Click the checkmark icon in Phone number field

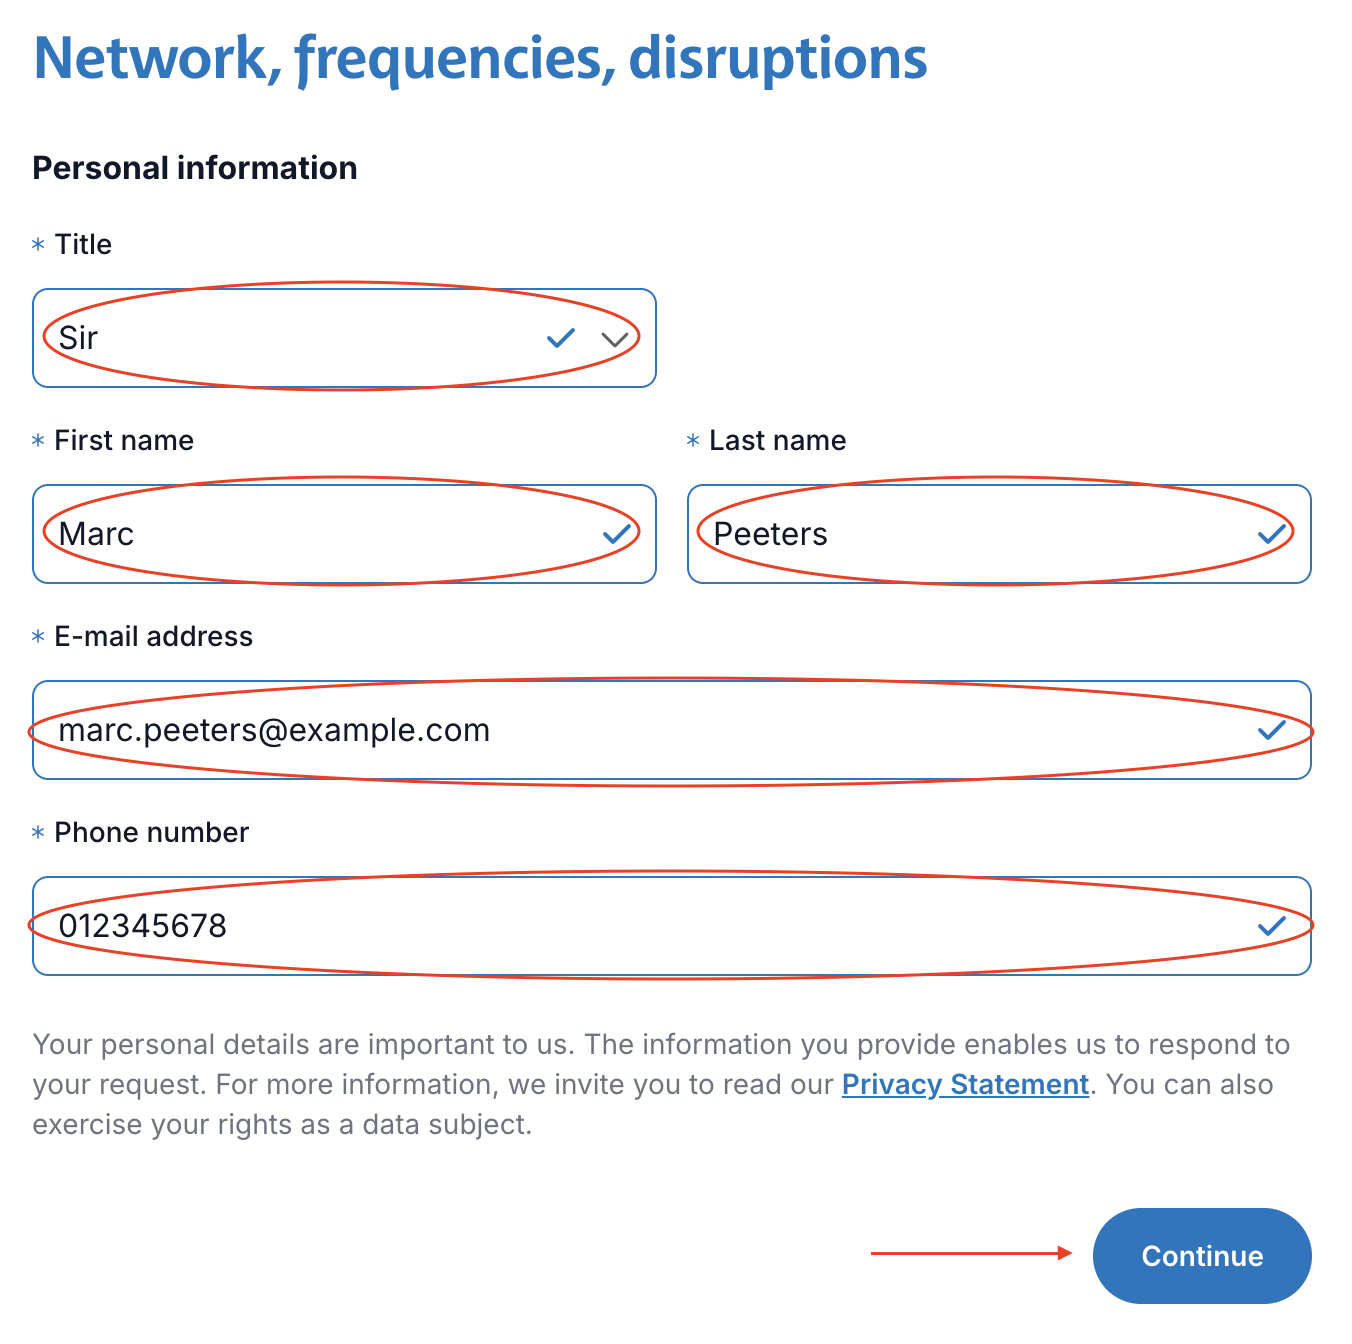(x=1272, y=926)
